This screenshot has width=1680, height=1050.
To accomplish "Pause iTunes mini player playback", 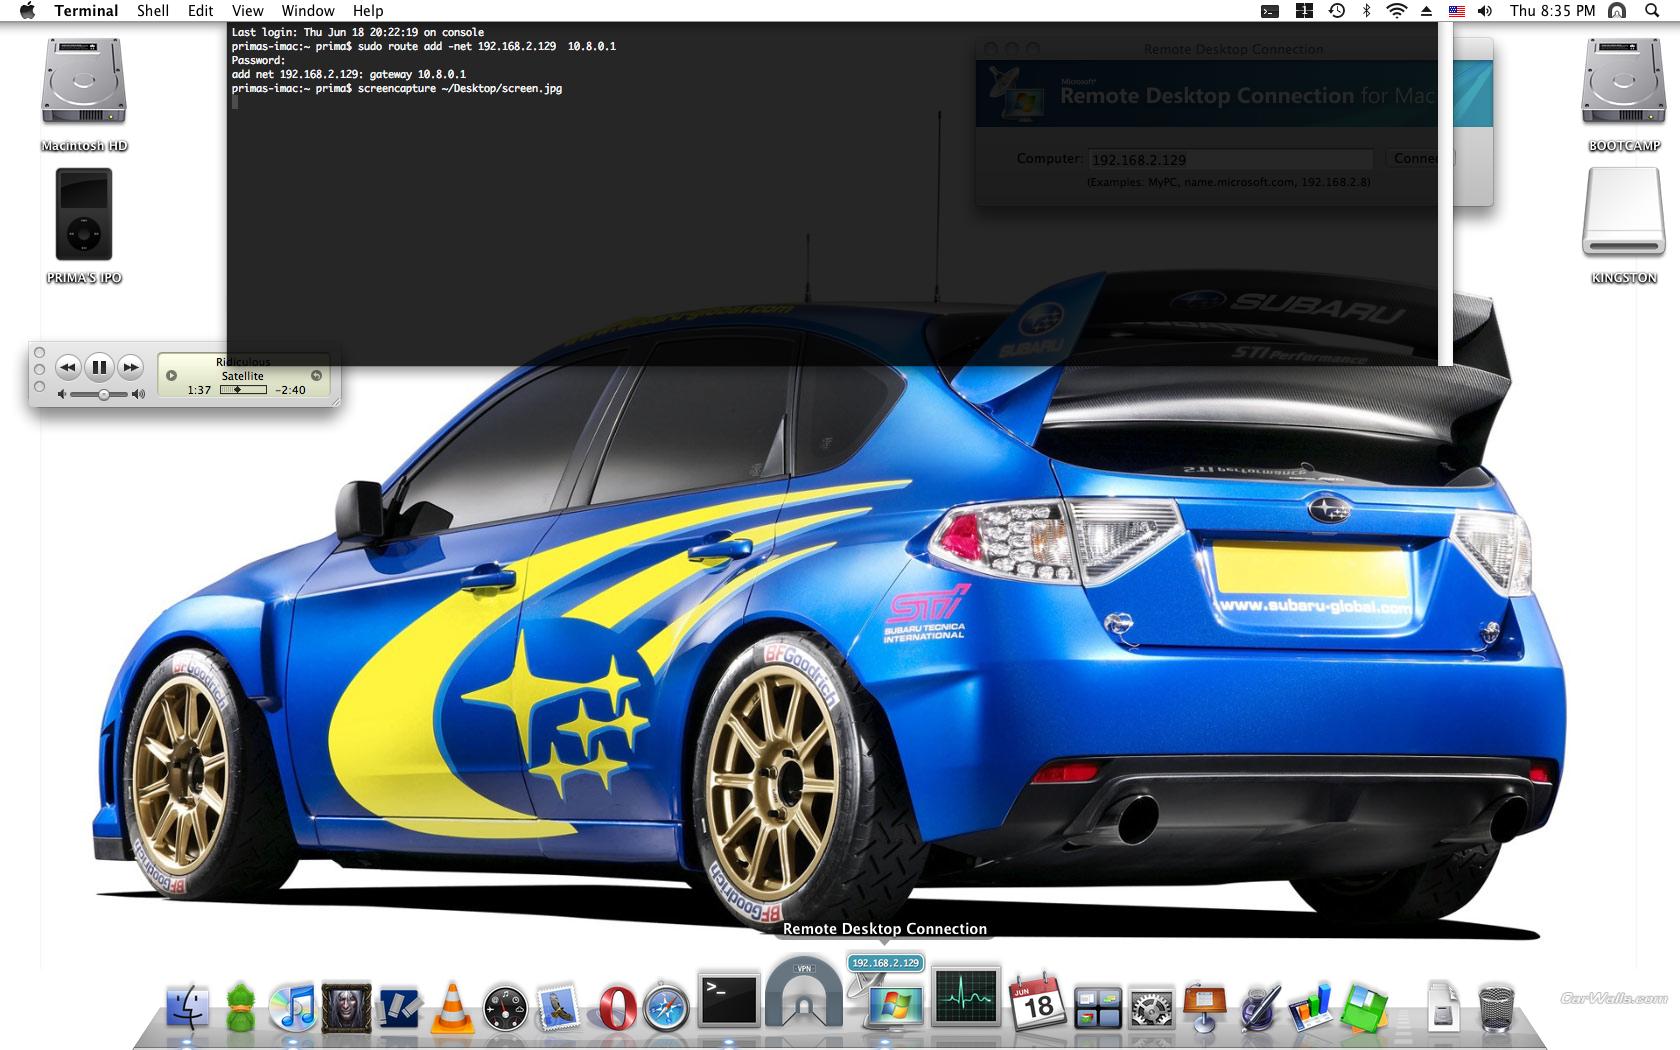I will pyautogui.click(x=99, y=367).
